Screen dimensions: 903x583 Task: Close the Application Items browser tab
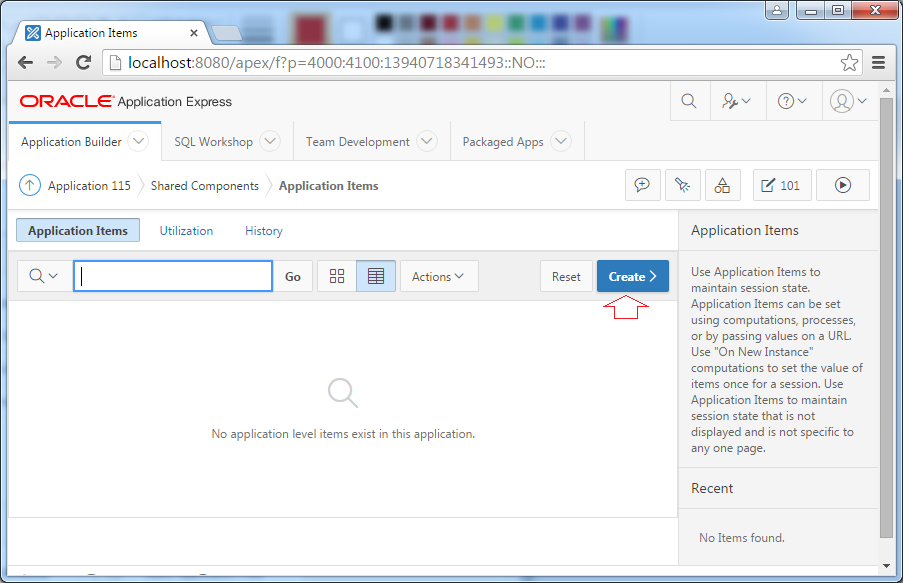point(194,33)
